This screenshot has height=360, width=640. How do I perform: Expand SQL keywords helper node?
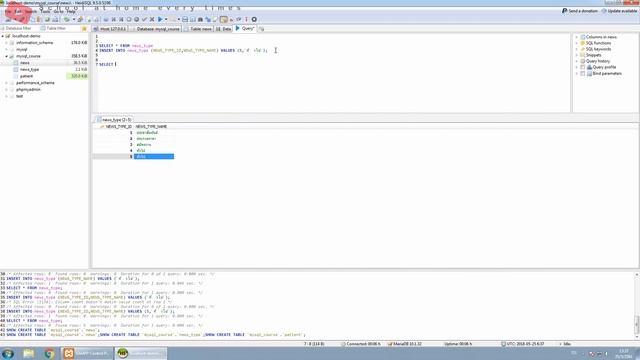click(577, 49)
